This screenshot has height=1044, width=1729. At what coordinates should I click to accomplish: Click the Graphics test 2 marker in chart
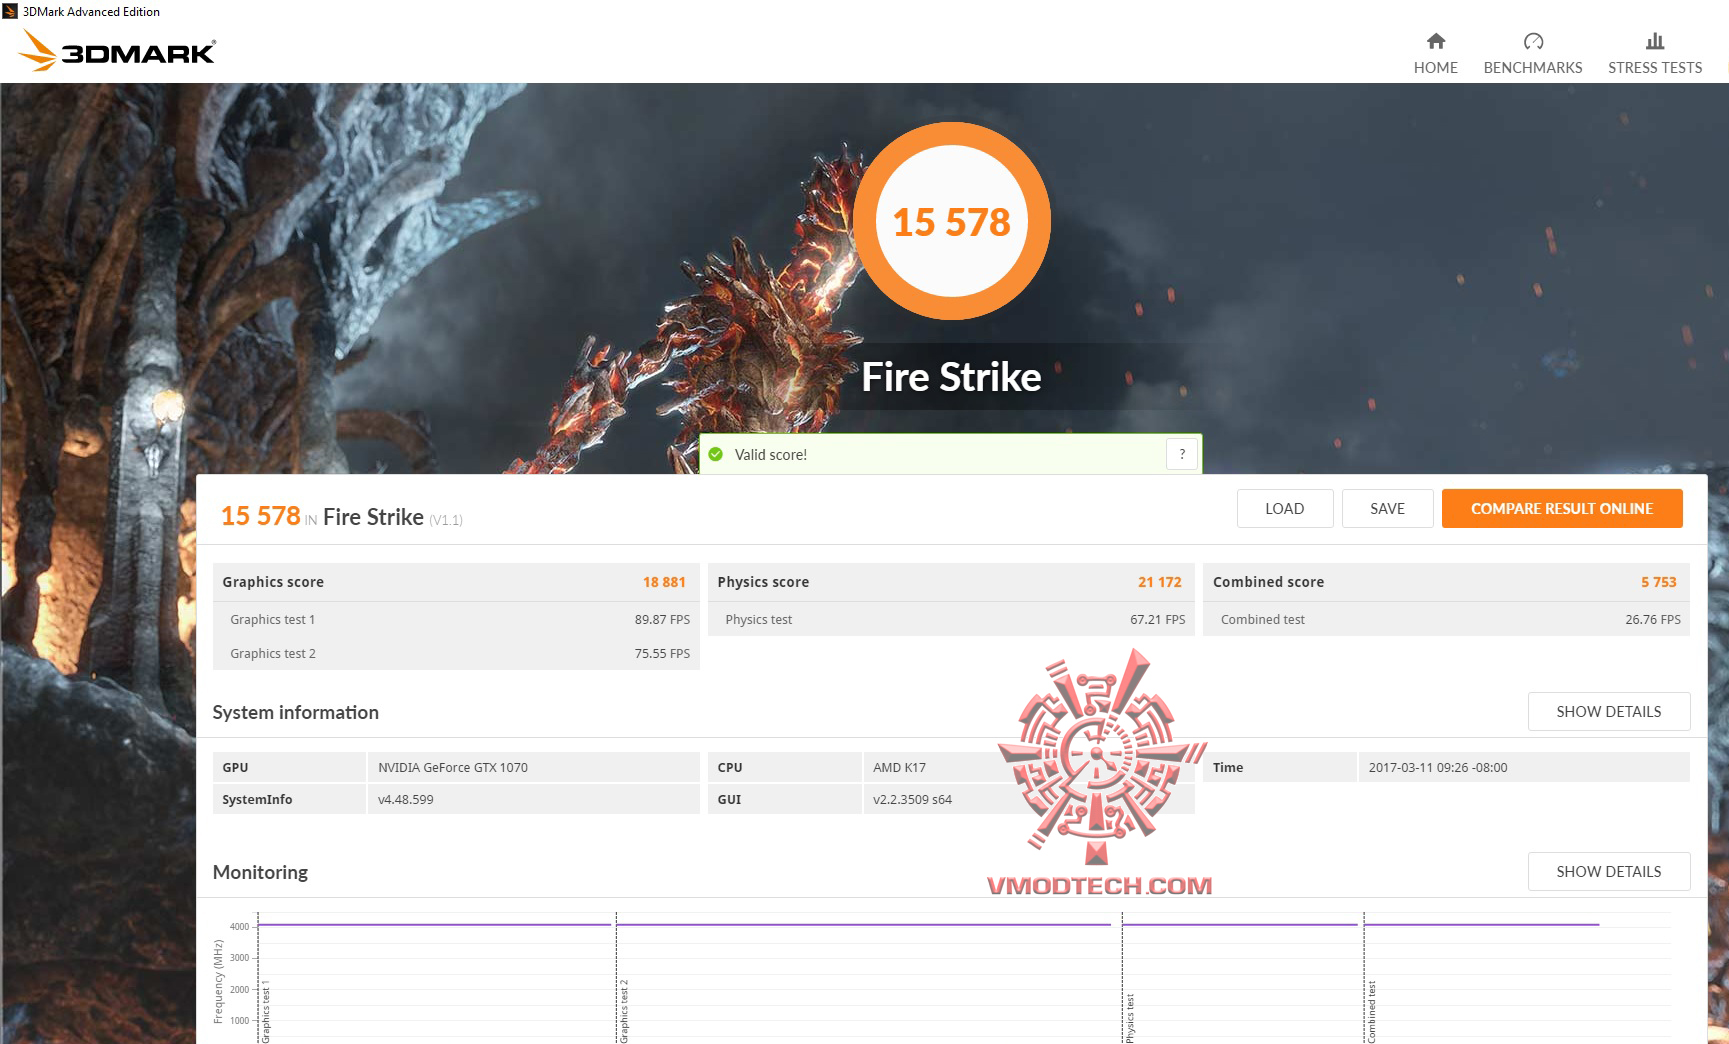pyautogui.click(x=623, y=1012)
